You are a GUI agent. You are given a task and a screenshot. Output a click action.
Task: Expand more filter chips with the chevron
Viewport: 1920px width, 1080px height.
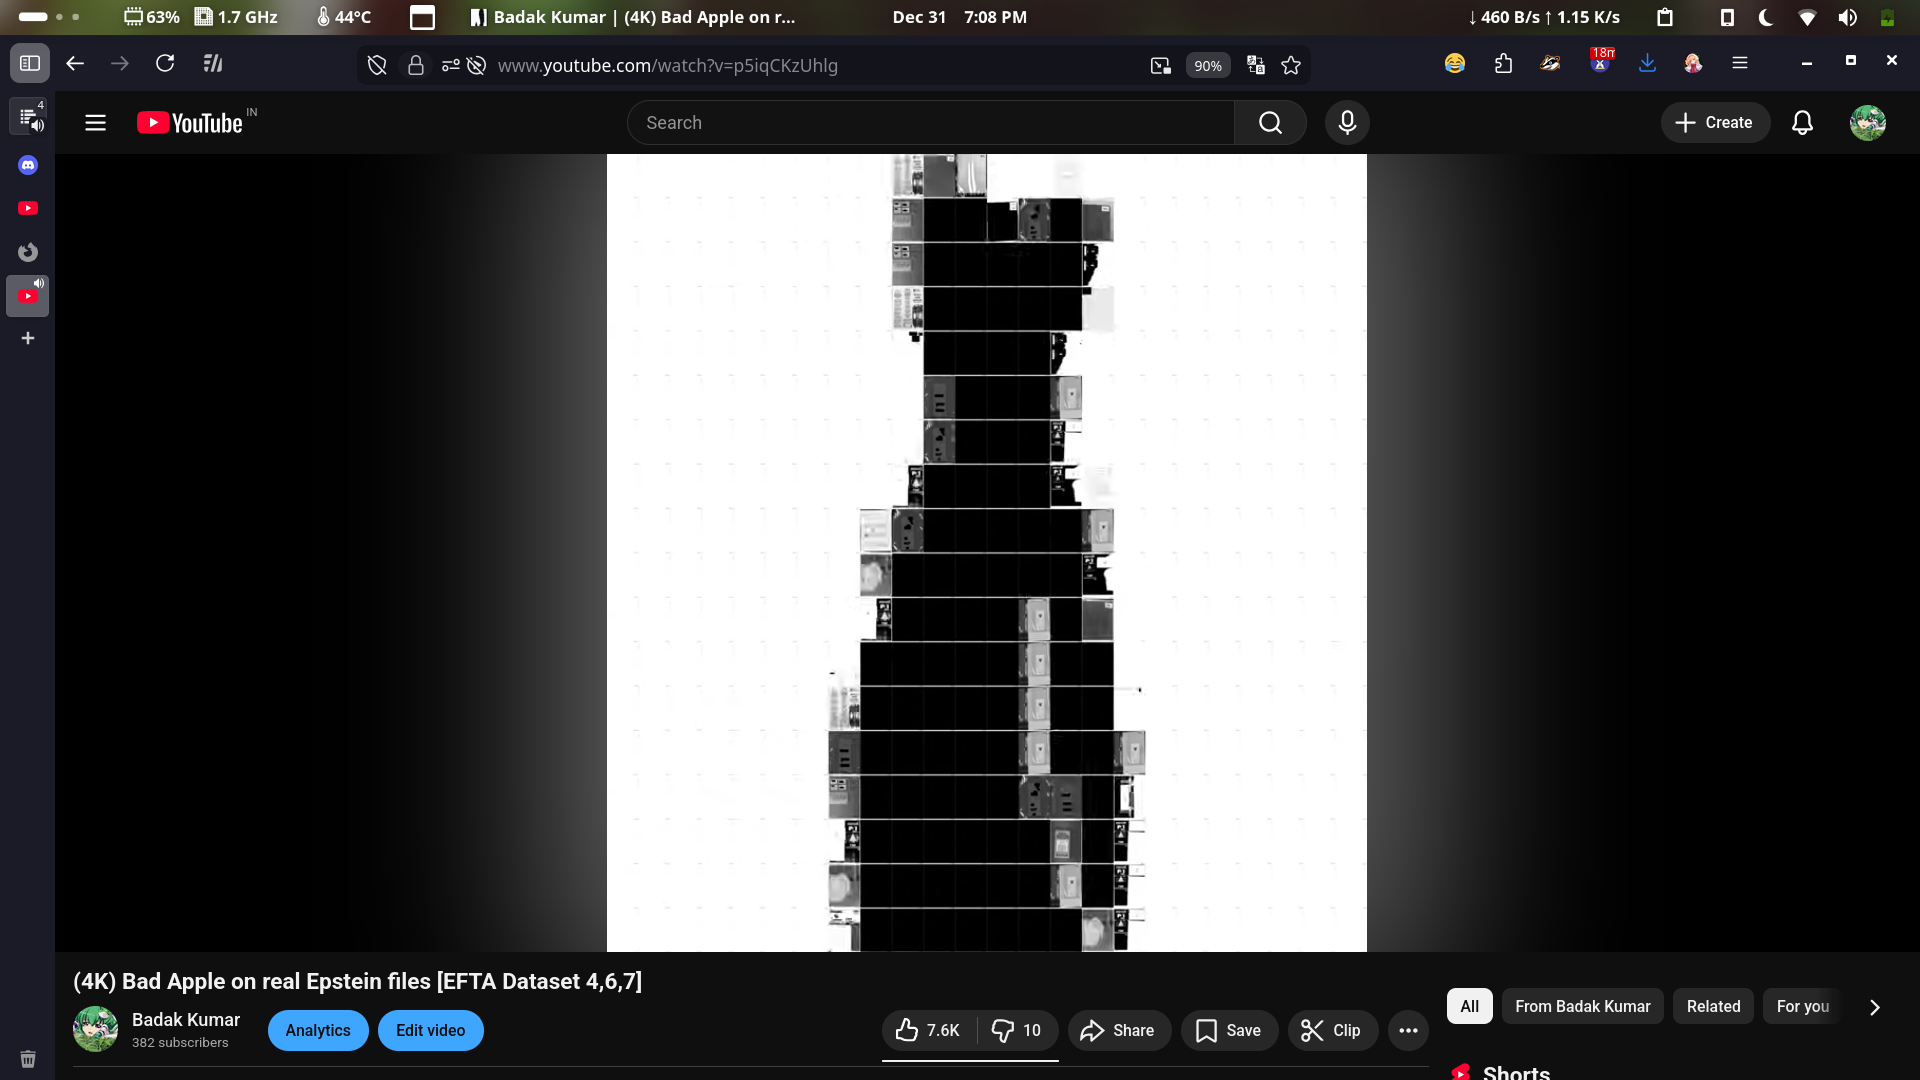click(x=1875, y=1008)
